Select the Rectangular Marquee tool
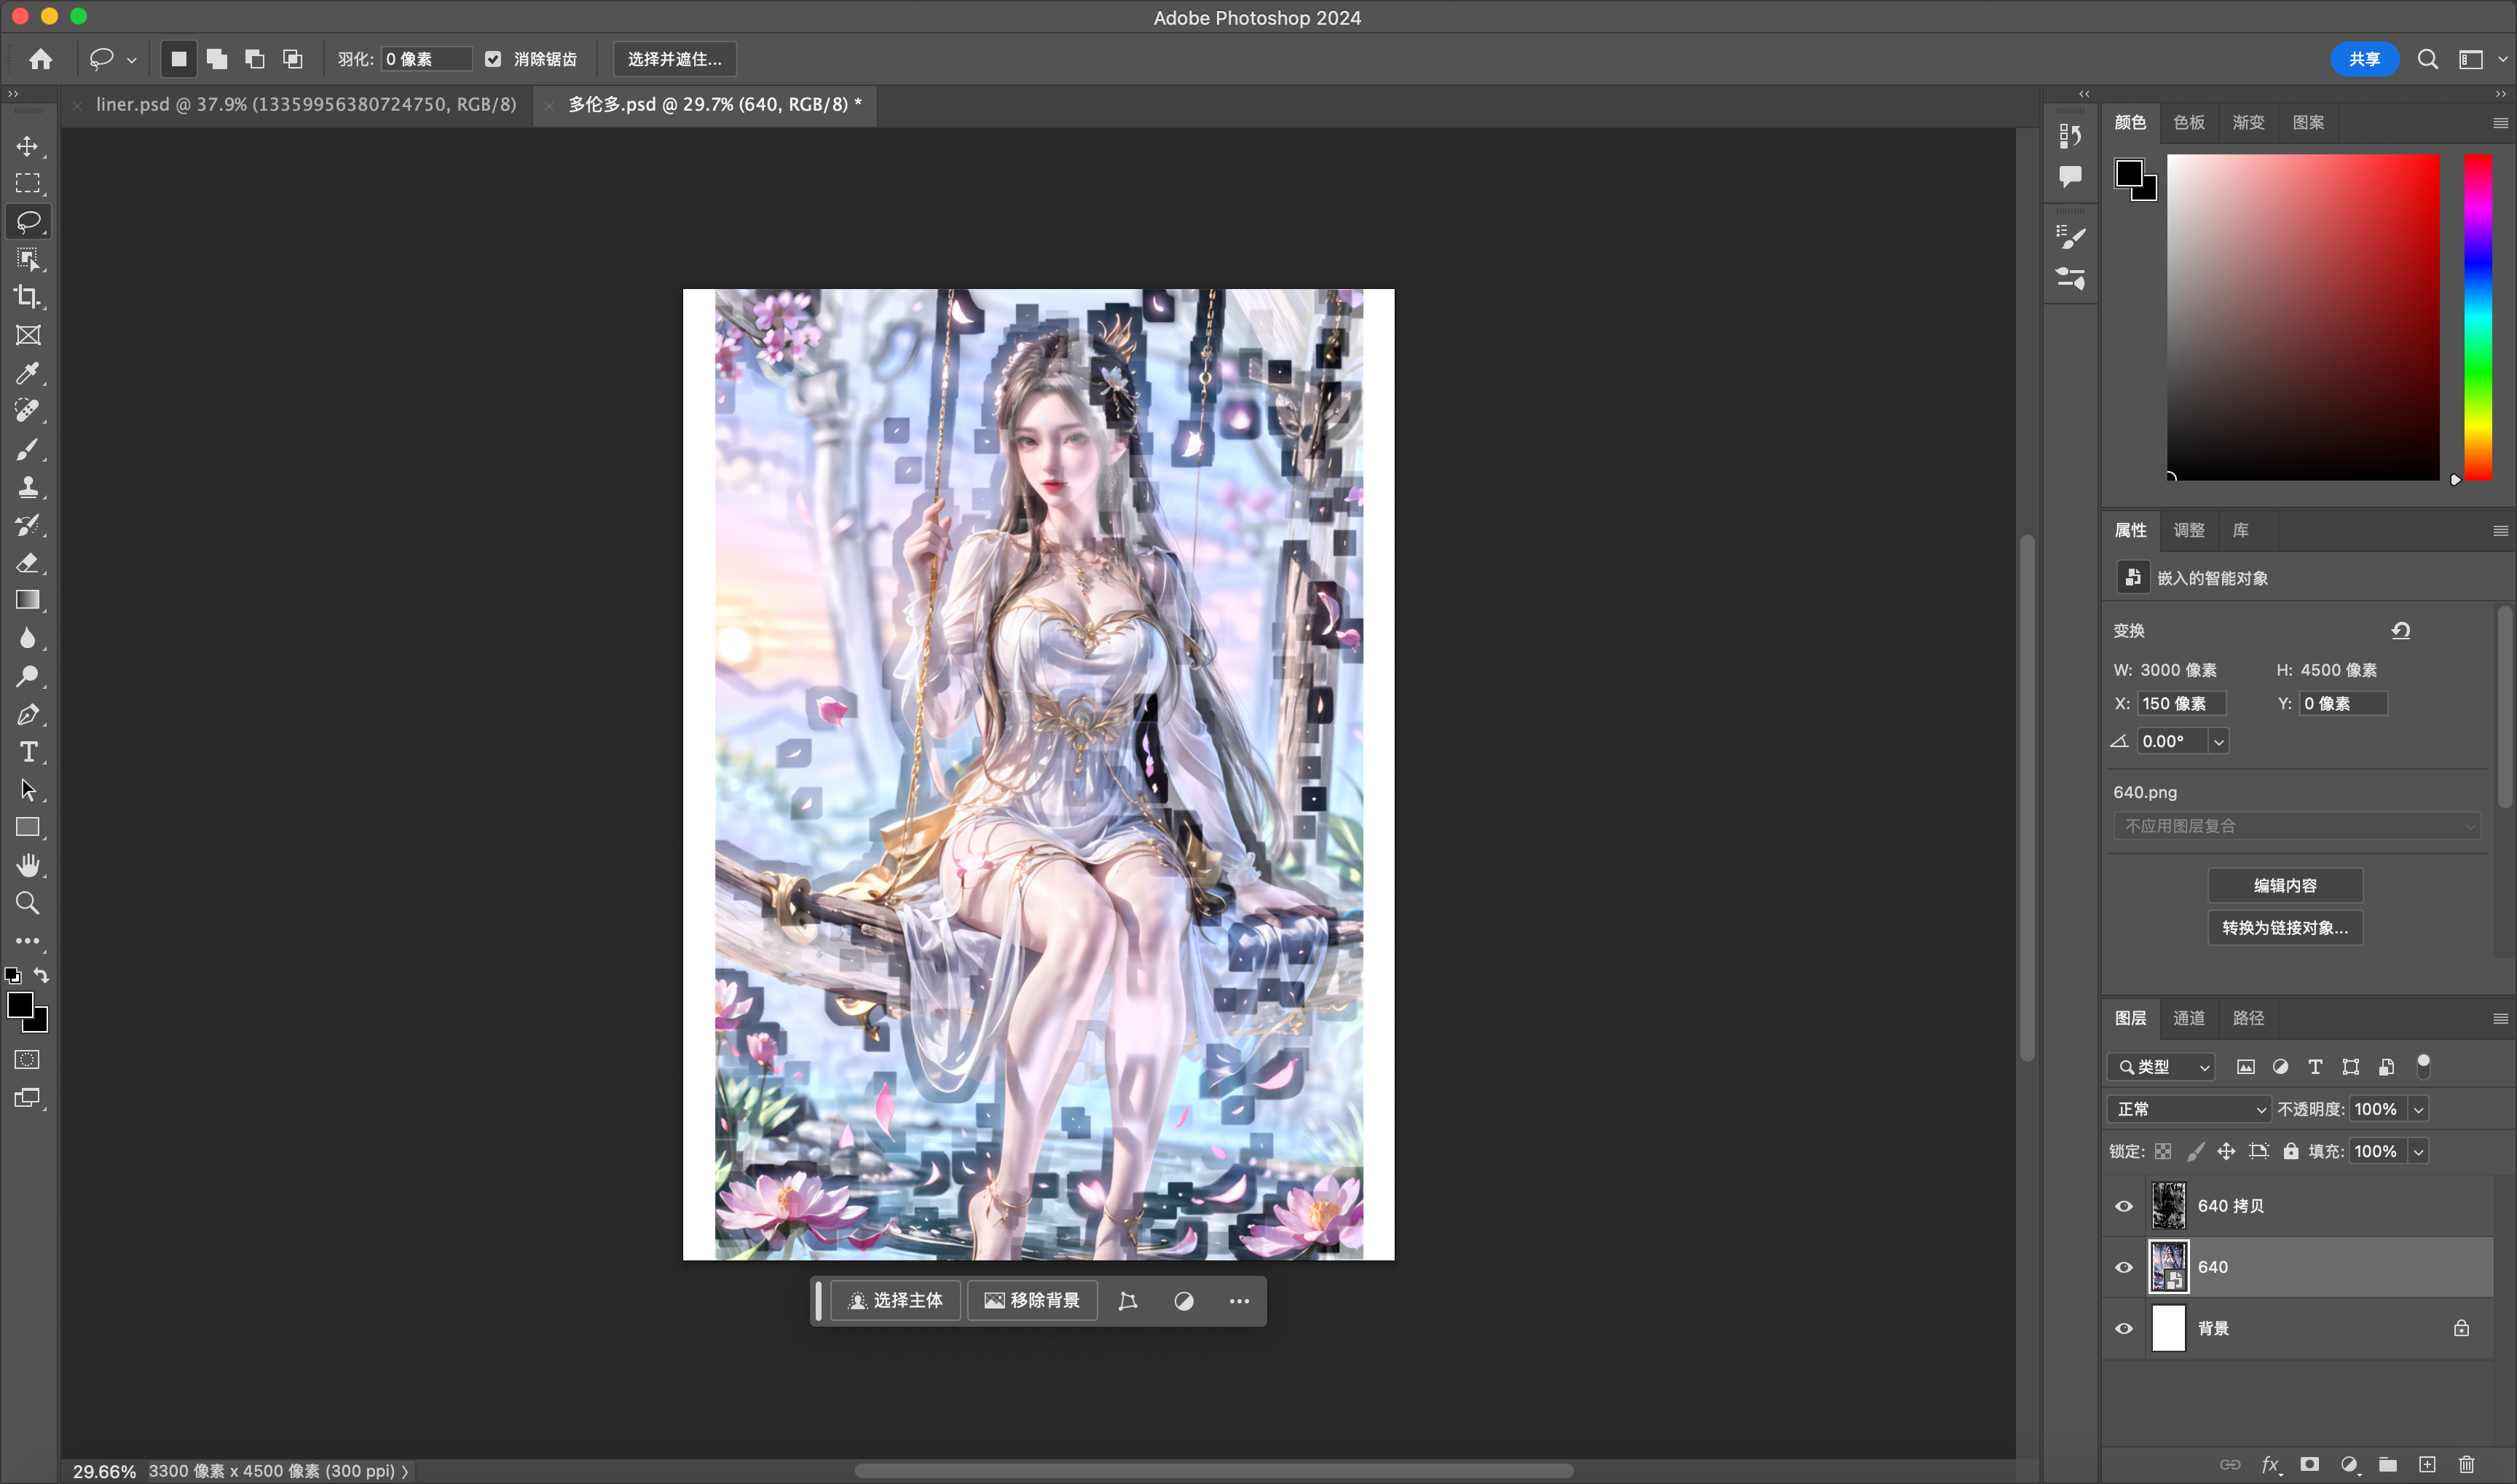2517x1484 pixels. [28, 183]
